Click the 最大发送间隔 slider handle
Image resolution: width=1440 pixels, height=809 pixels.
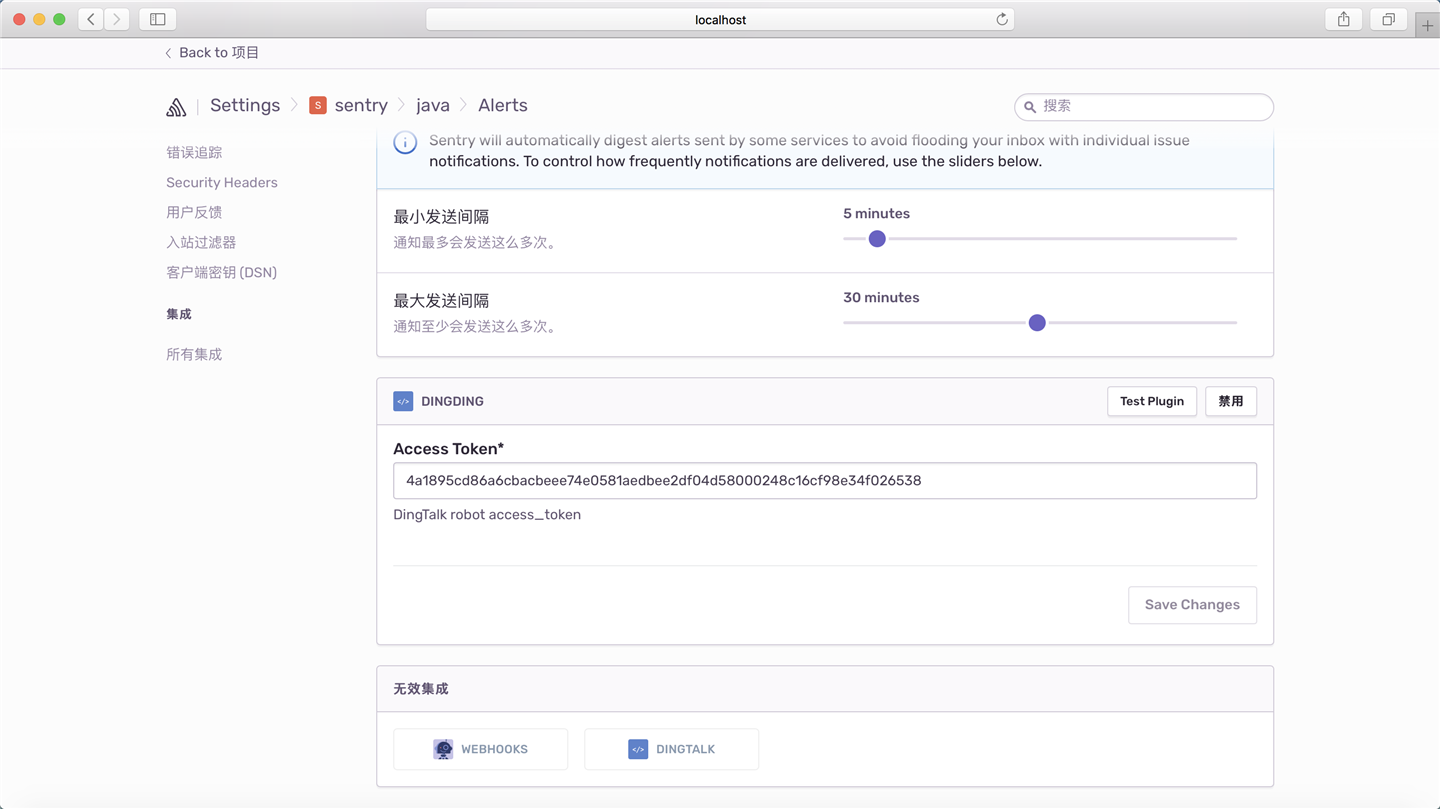pyautogui.click(x=1037, y=323)
